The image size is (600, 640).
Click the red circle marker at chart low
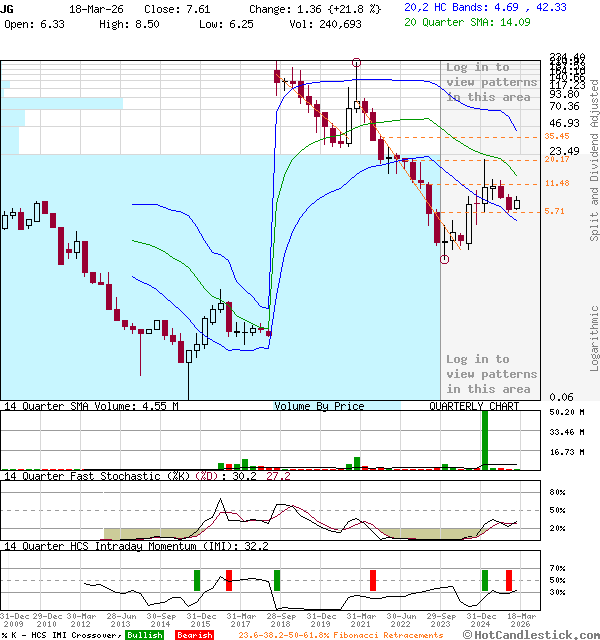tap(444, 259)
